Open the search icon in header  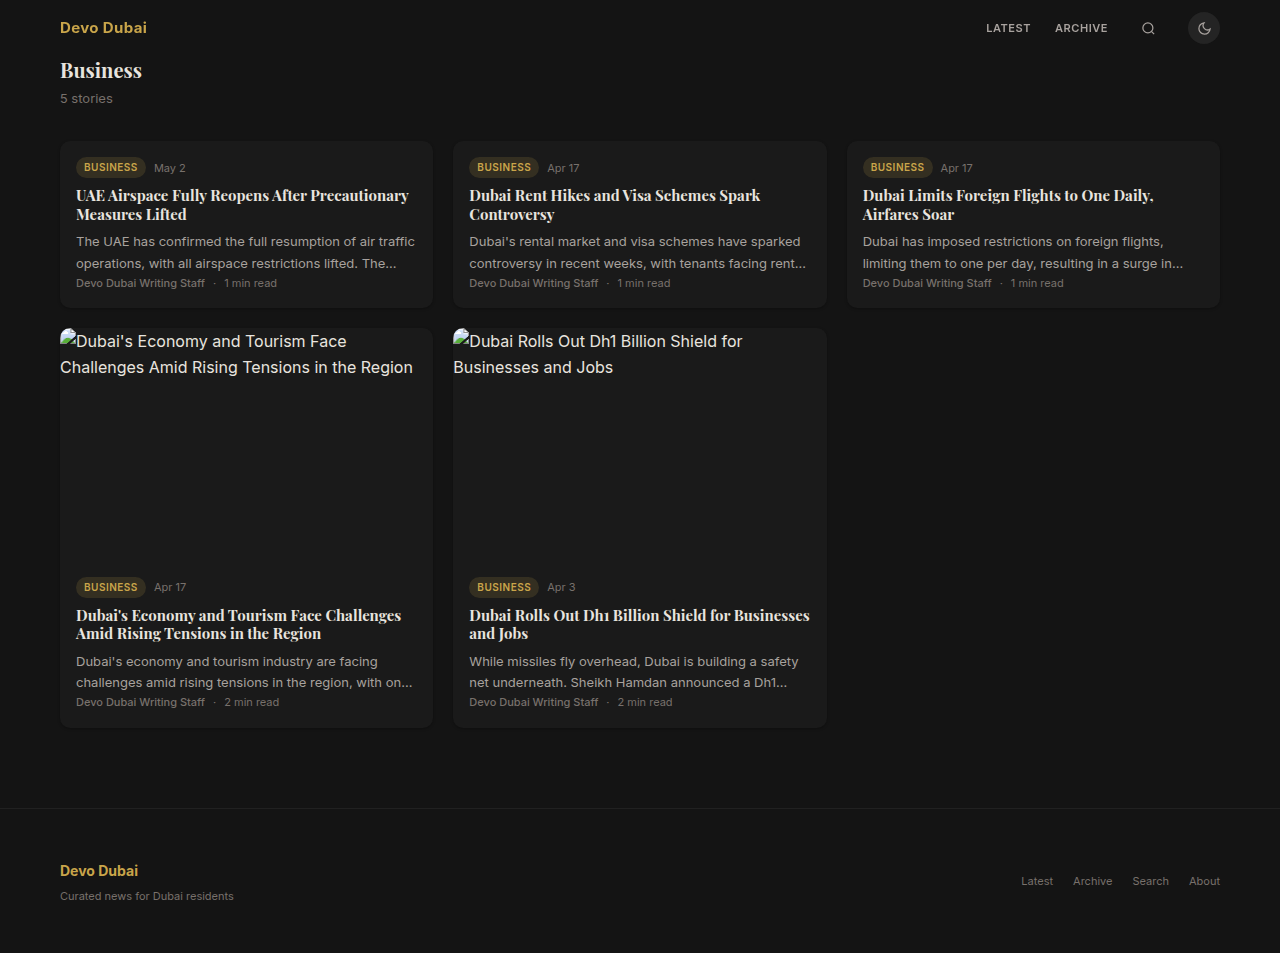click(x=1148, y=28)
